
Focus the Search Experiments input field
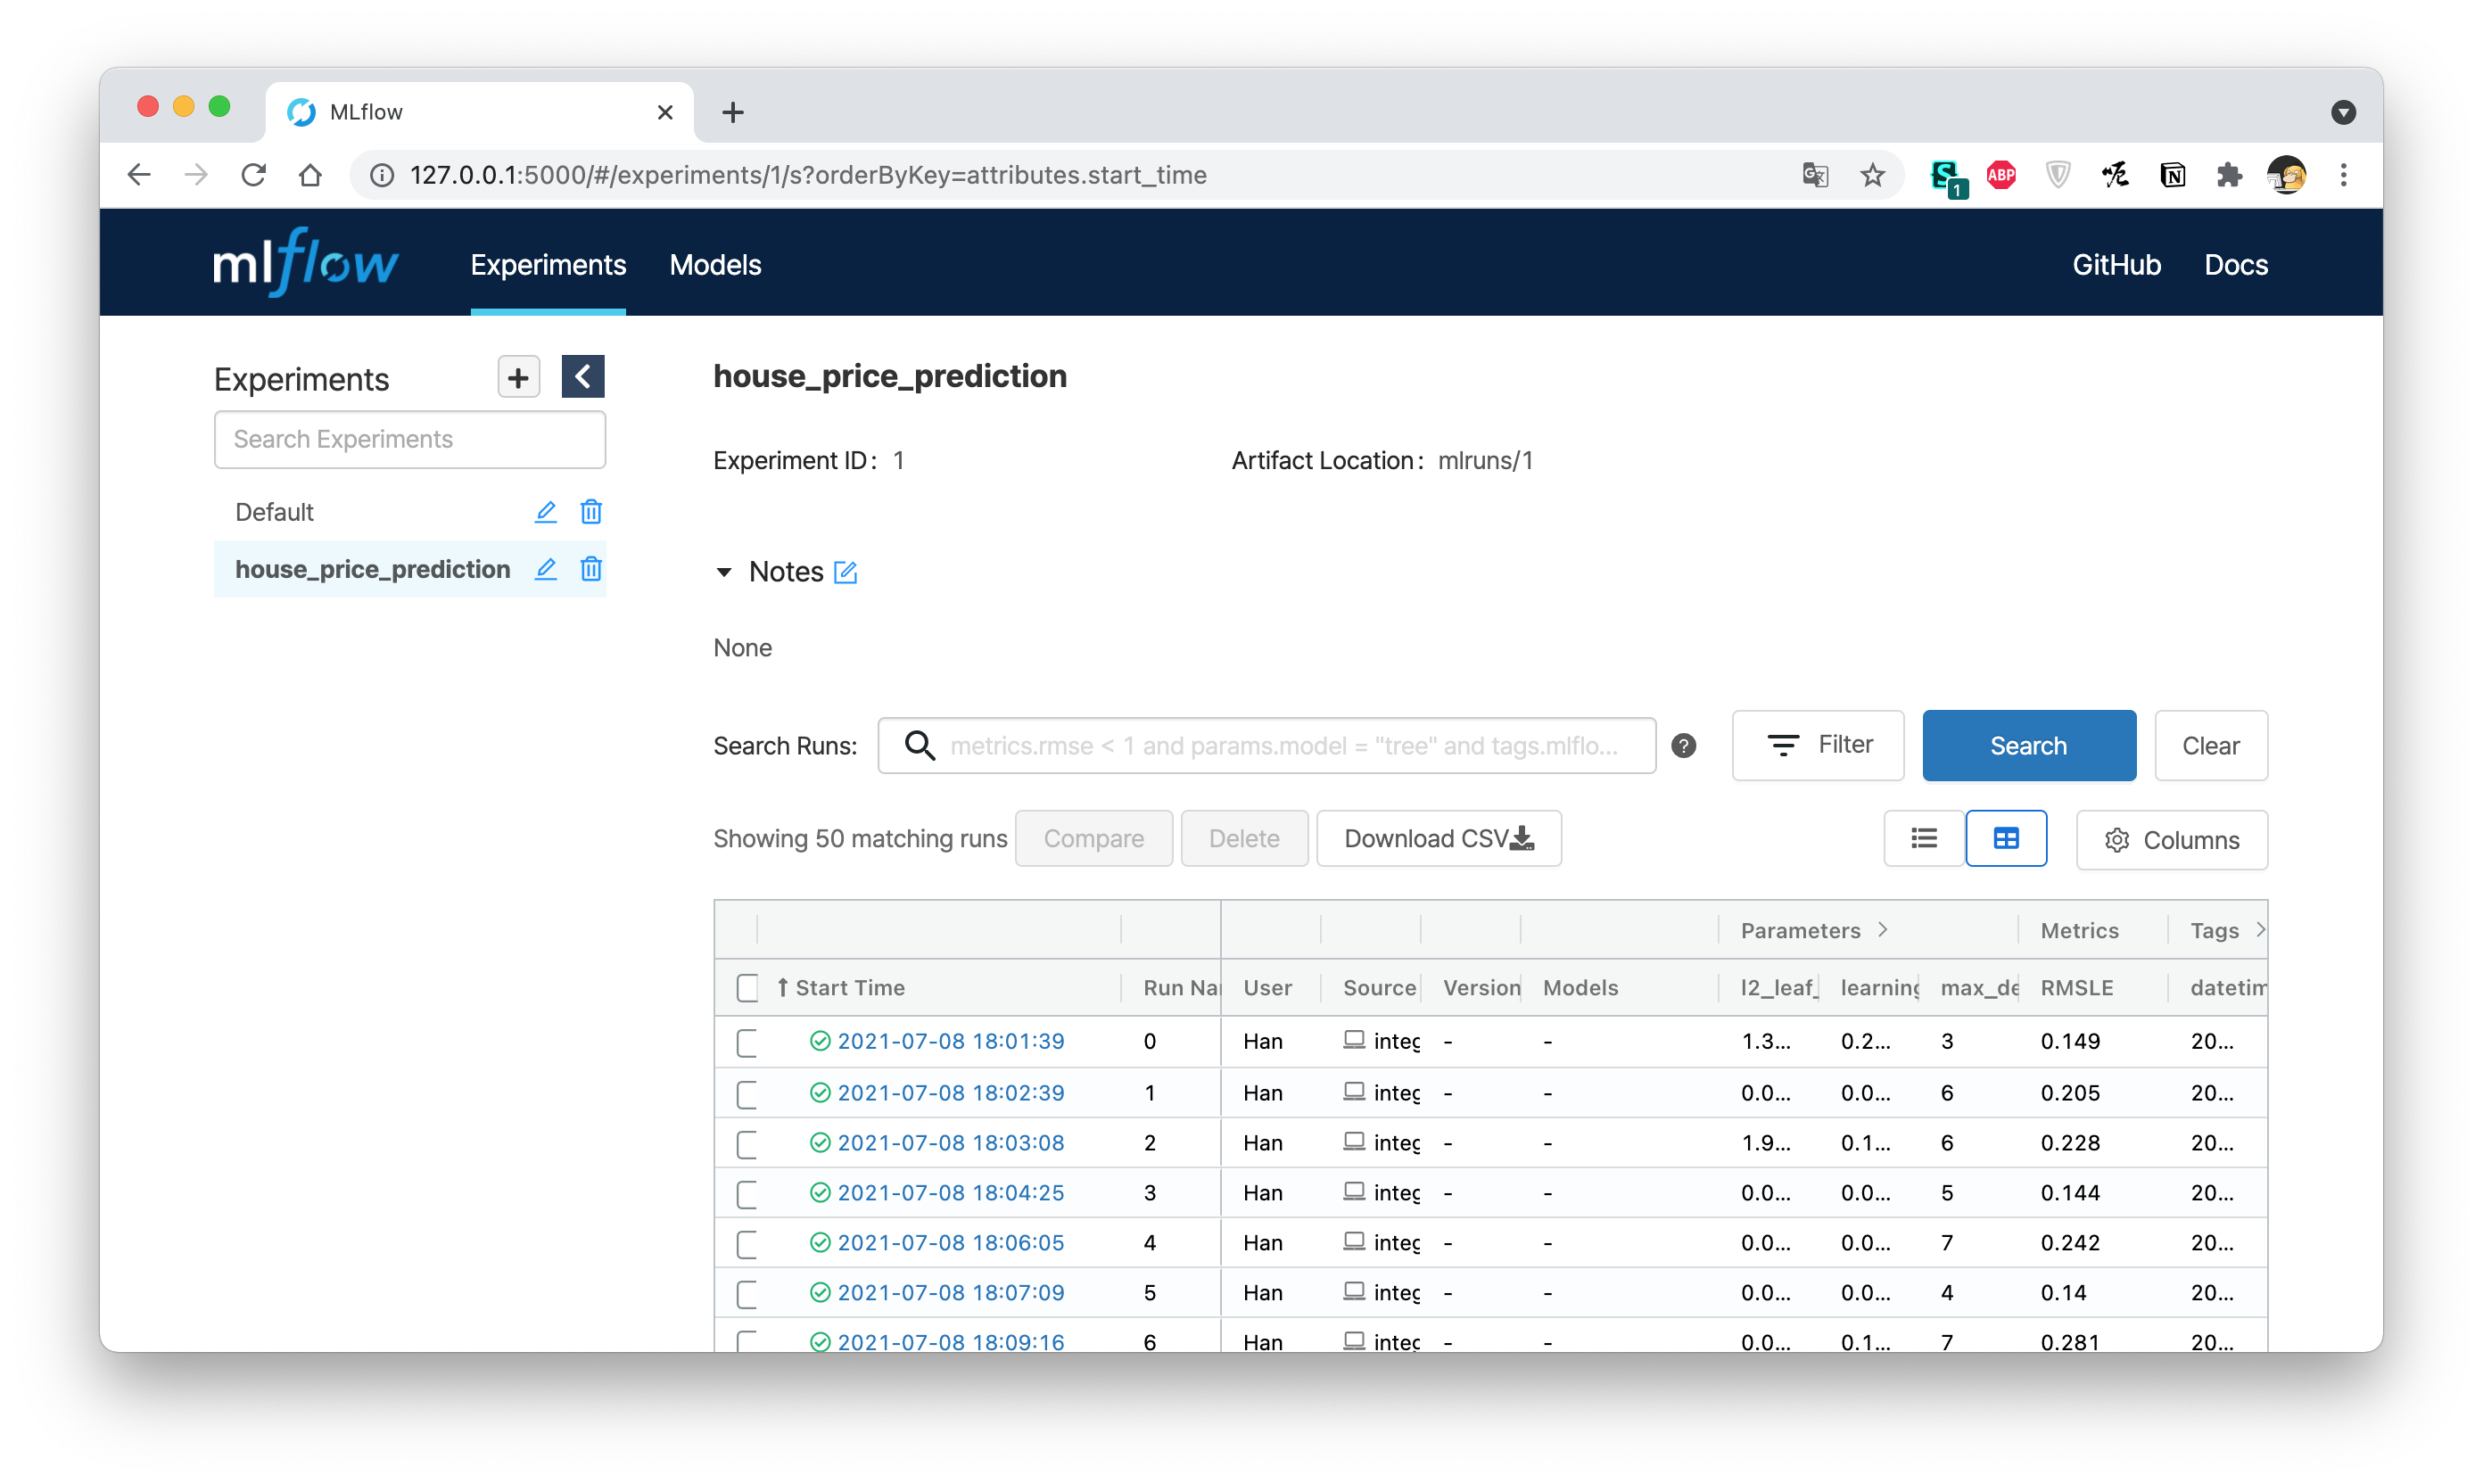(410, 440)
